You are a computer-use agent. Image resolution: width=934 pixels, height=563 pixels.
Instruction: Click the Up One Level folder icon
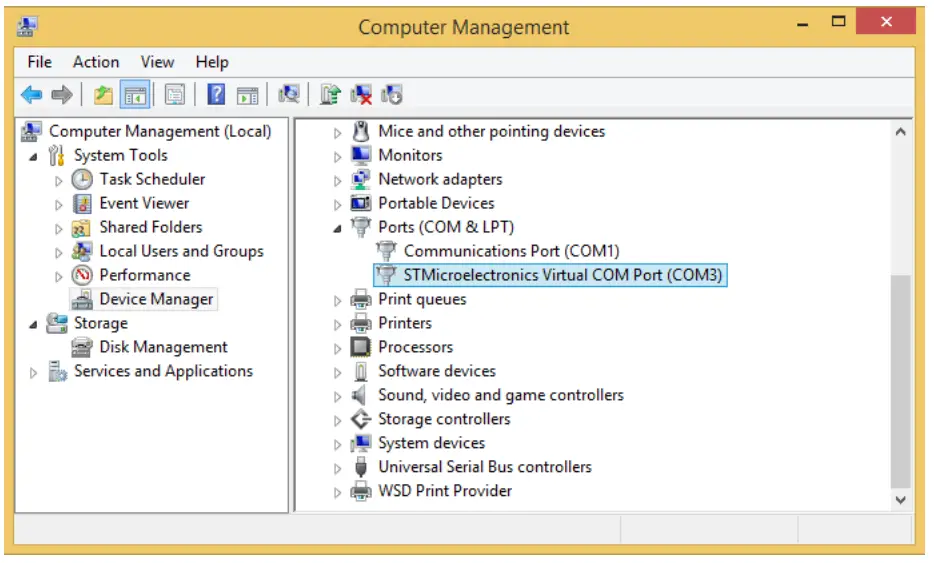[103, 95]
